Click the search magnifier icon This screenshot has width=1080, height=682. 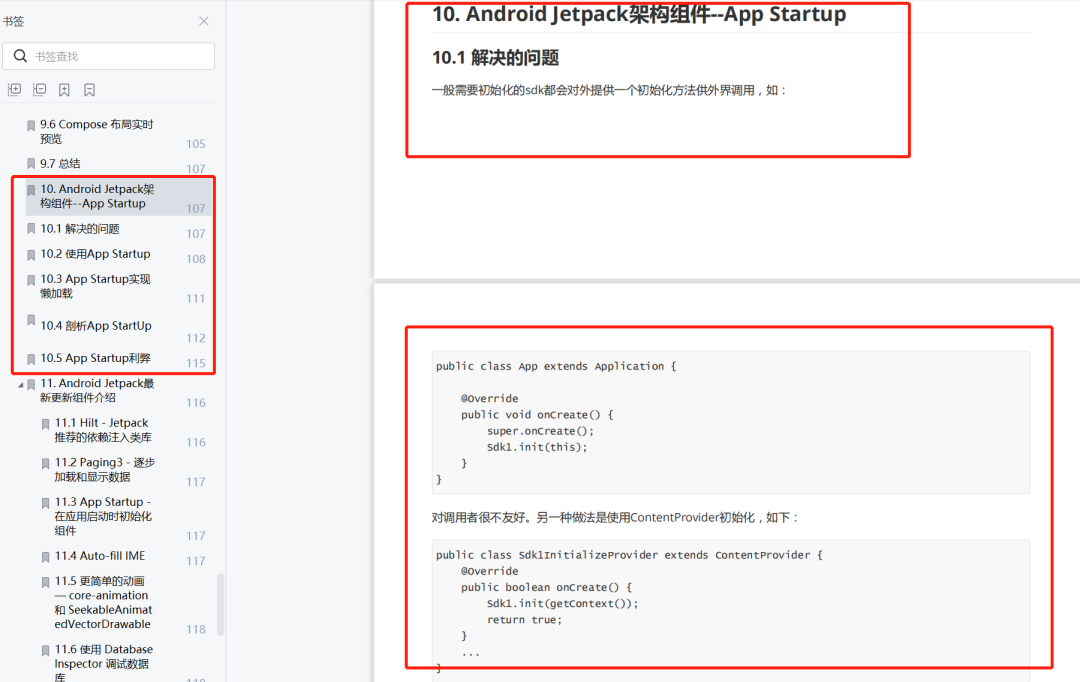pos(21,56)
